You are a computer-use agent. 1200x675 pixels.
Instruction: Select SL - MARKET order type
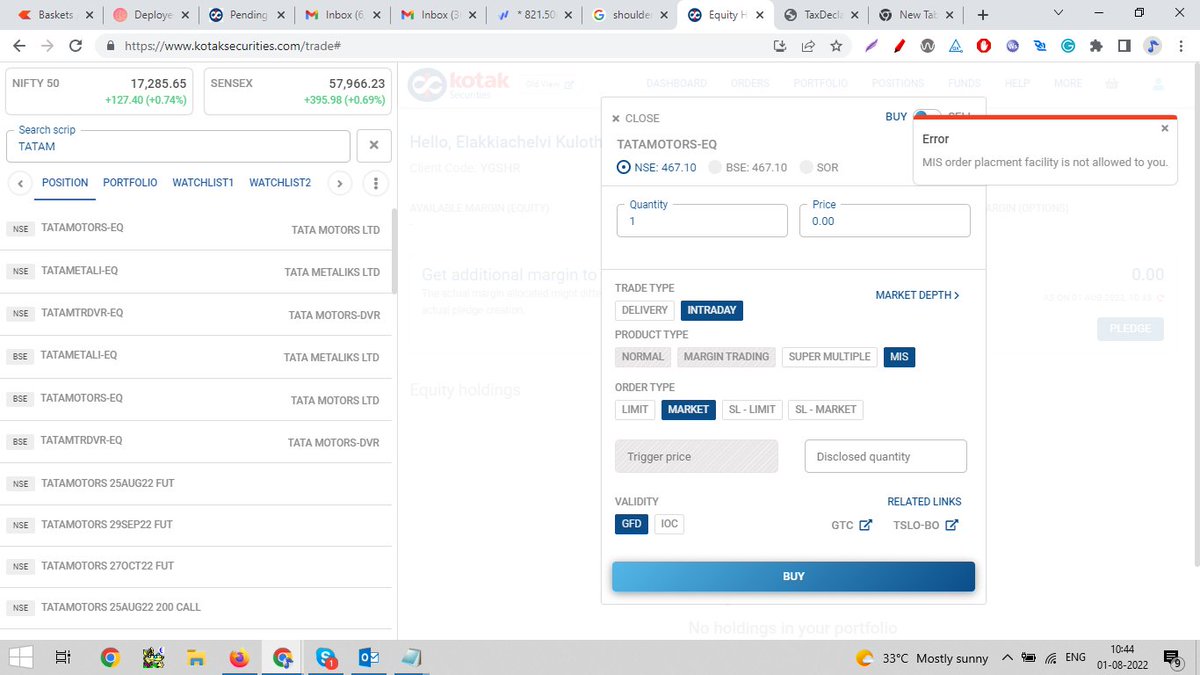[825, 409]
